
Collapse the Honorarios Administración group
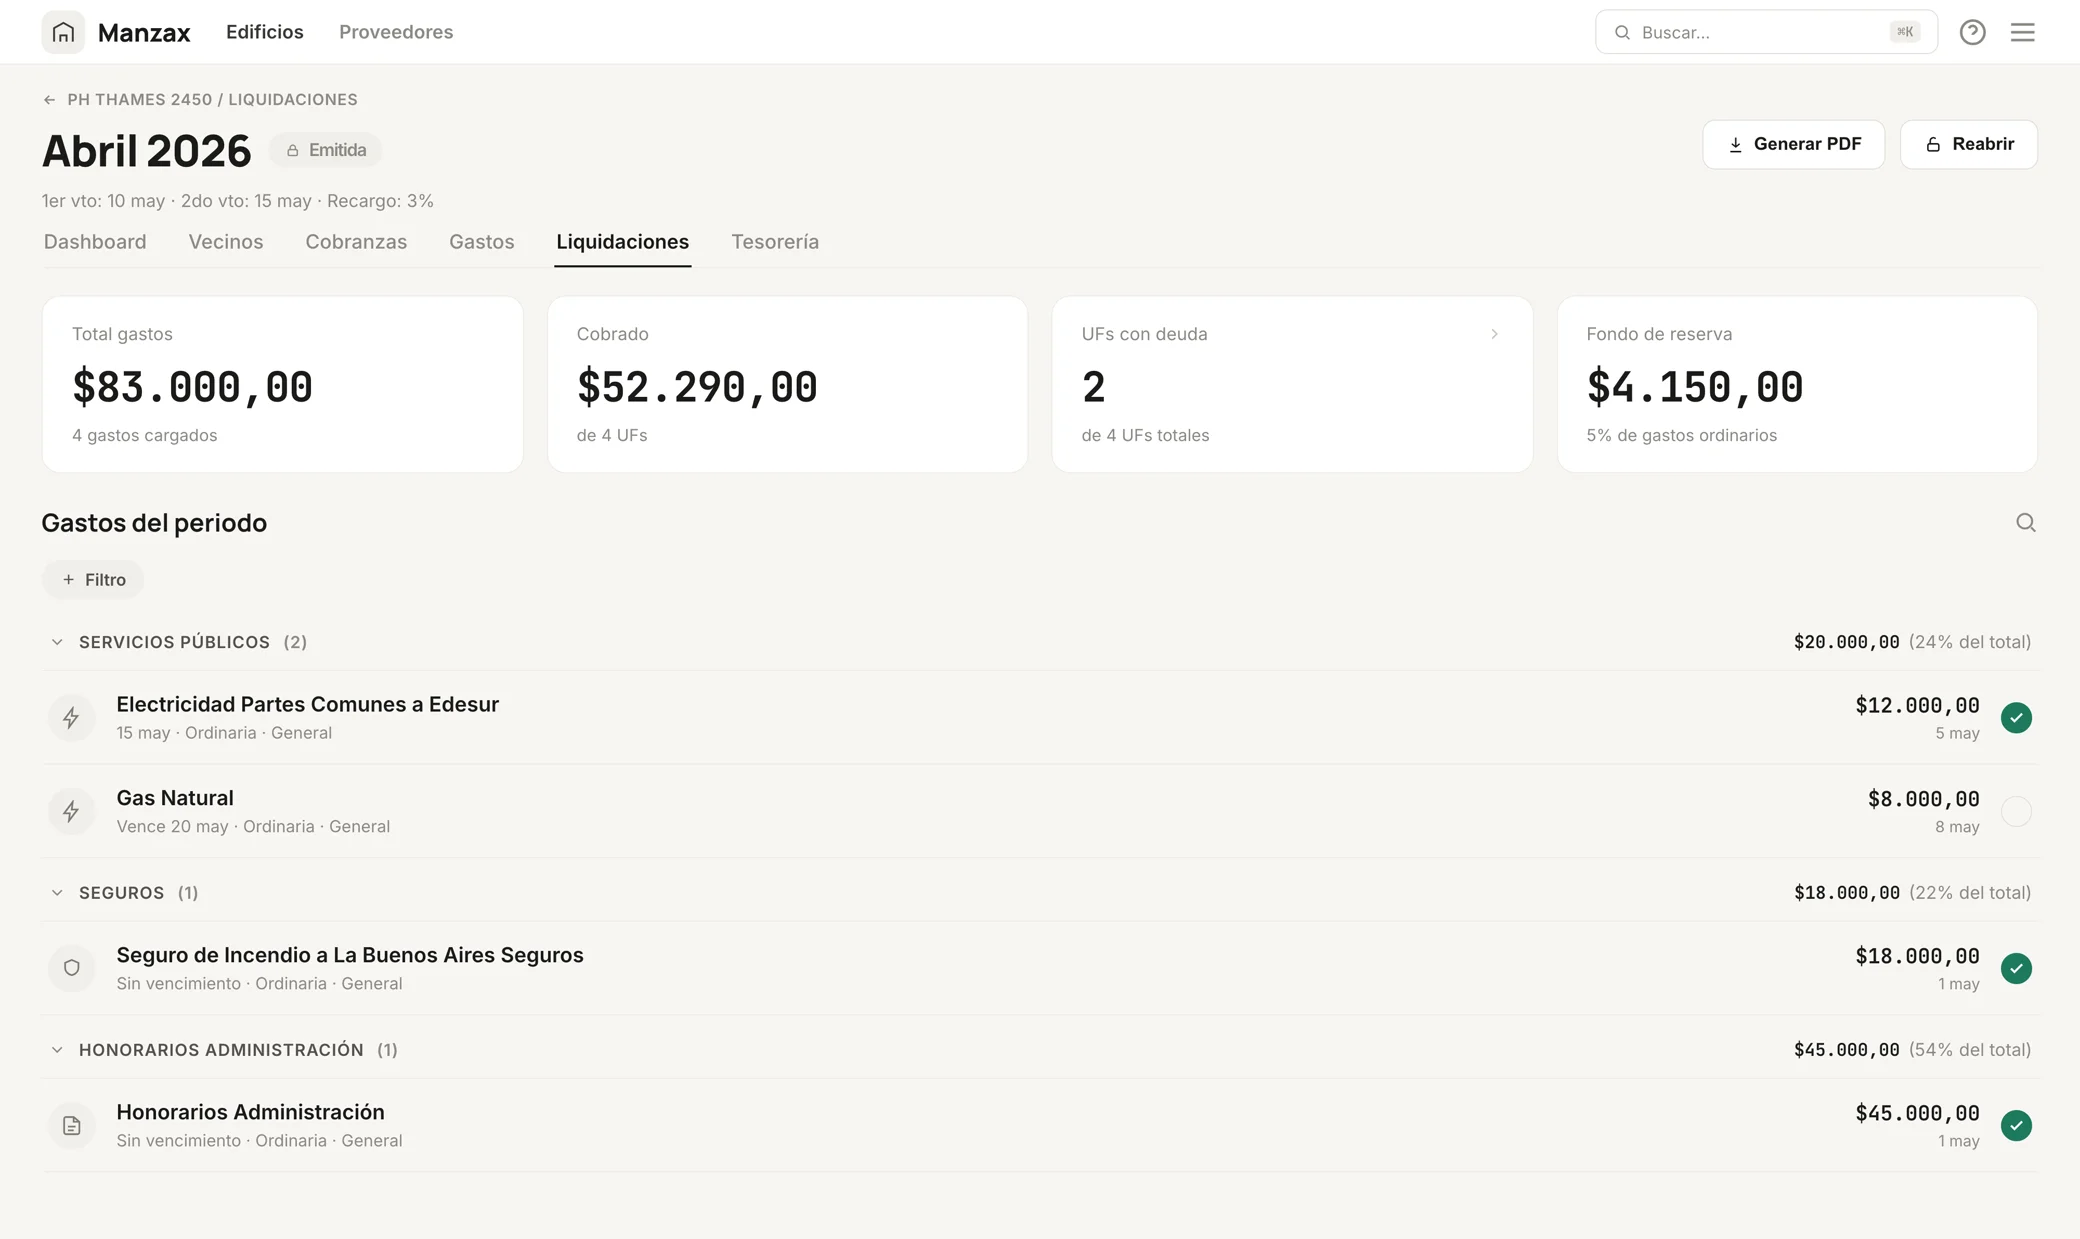[57, 1050]
